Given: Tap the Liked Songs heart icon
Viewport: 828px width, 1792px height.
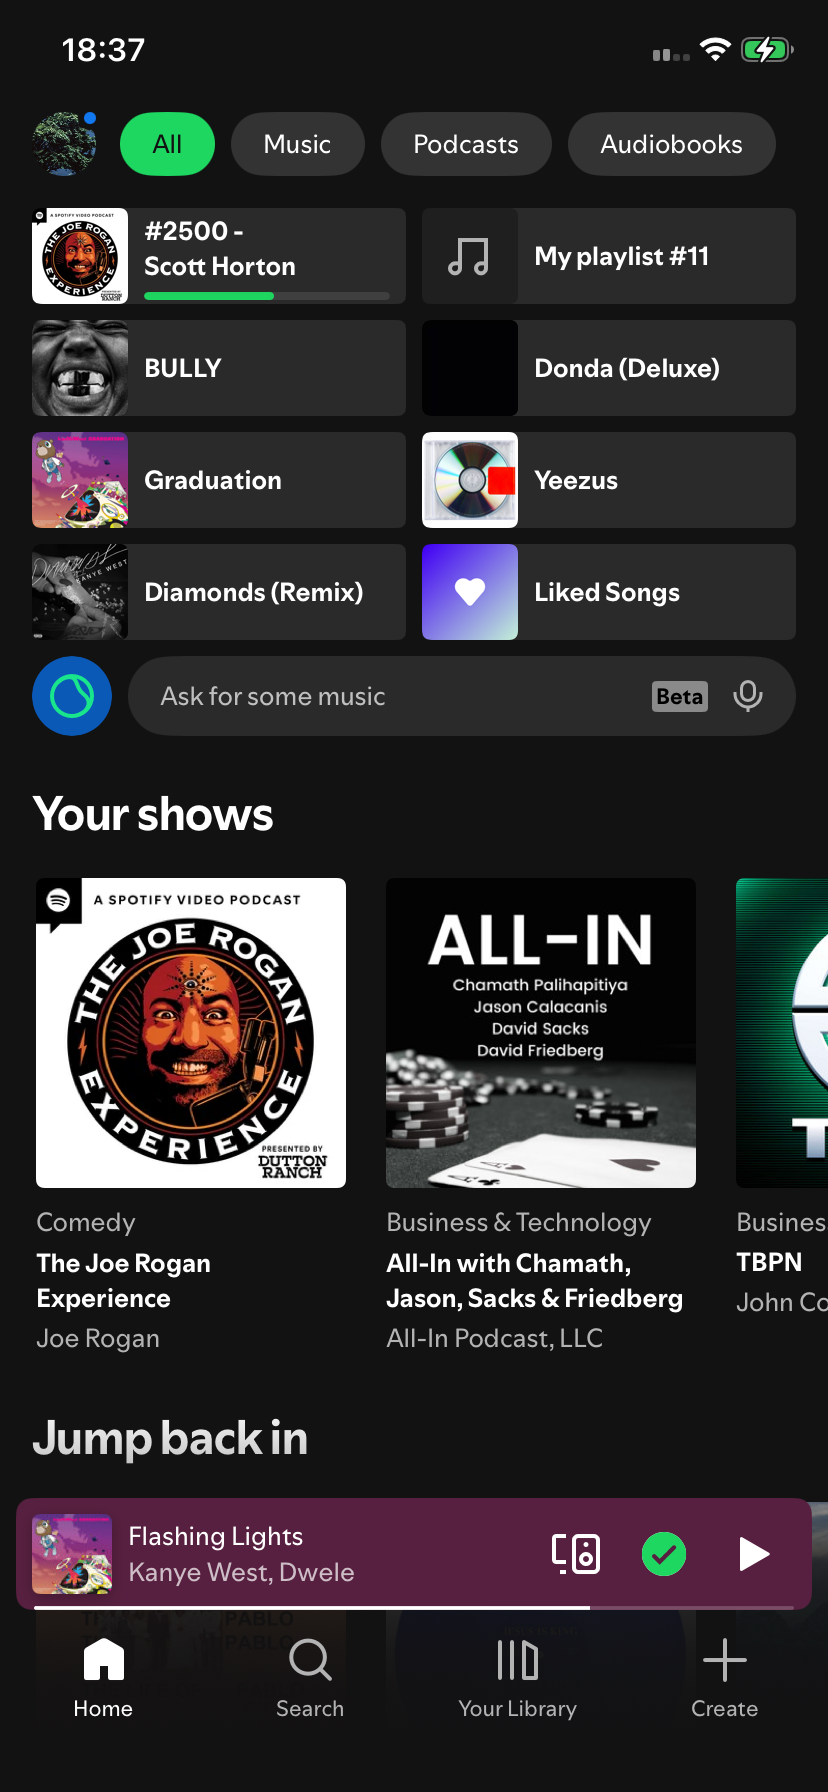Looking at the screenshot, I should [470, 592].
